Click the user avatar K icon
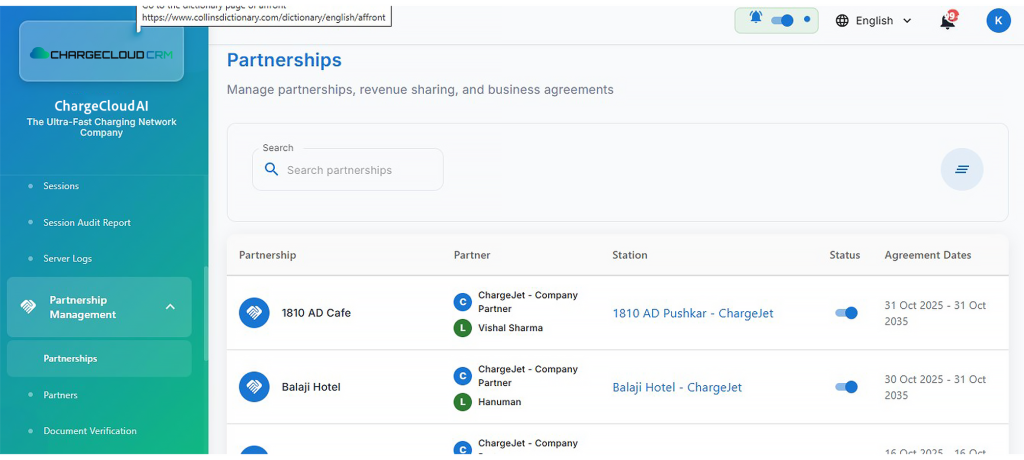Viewport: 1024px width, 460px height. point(998,20)
